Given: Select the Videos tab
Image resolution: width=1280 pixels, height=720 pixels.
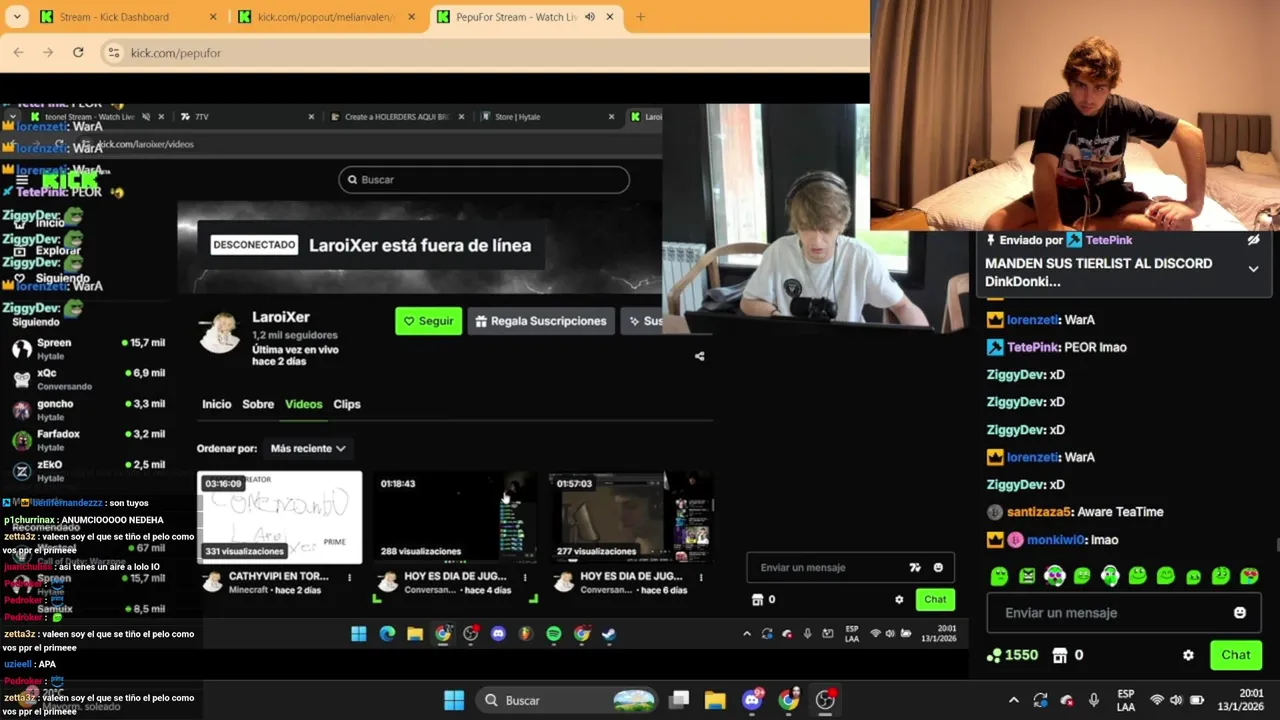Looking at the screenshot, I should pos(303,404).
